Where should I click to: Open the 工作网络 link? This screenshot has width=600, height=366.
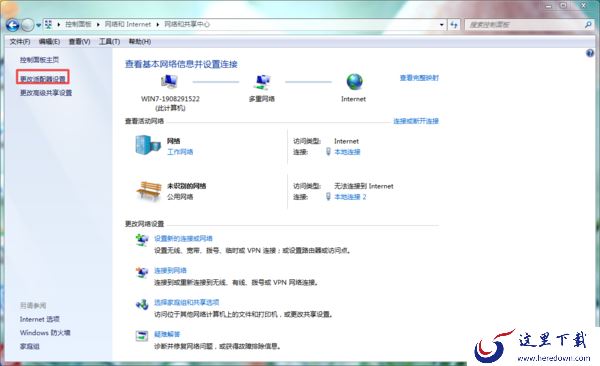click(x=180, y=152)
